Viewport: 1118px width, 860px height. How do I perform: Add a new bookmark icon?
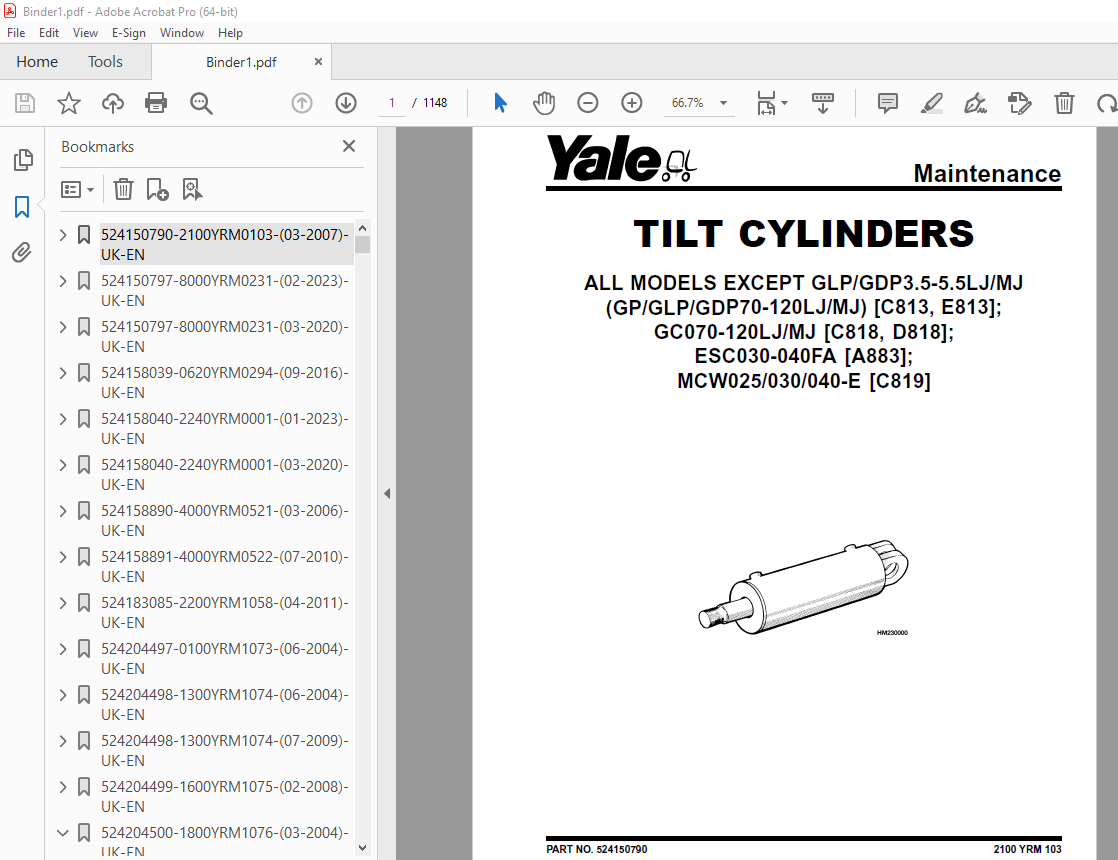(157, 189)
